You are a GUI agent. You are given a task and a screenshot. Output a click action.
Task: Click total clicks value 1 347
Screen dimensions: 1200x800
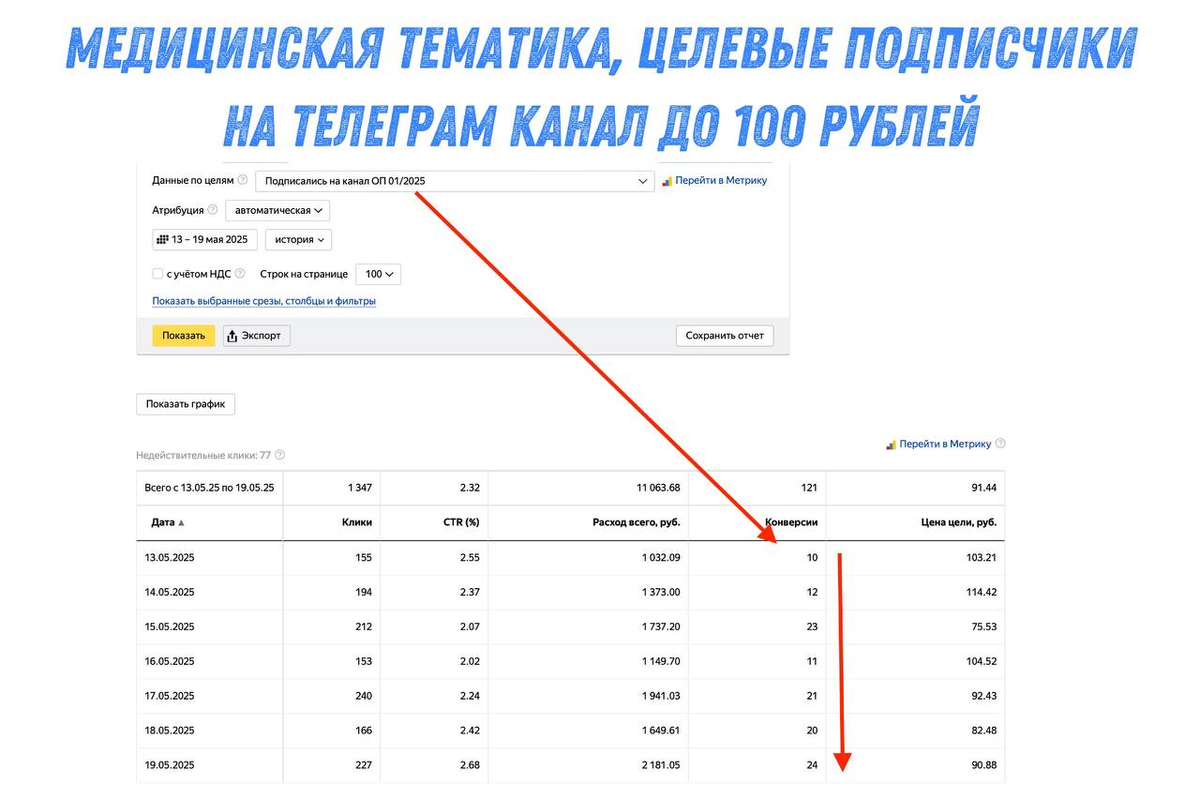click(359, 488)
